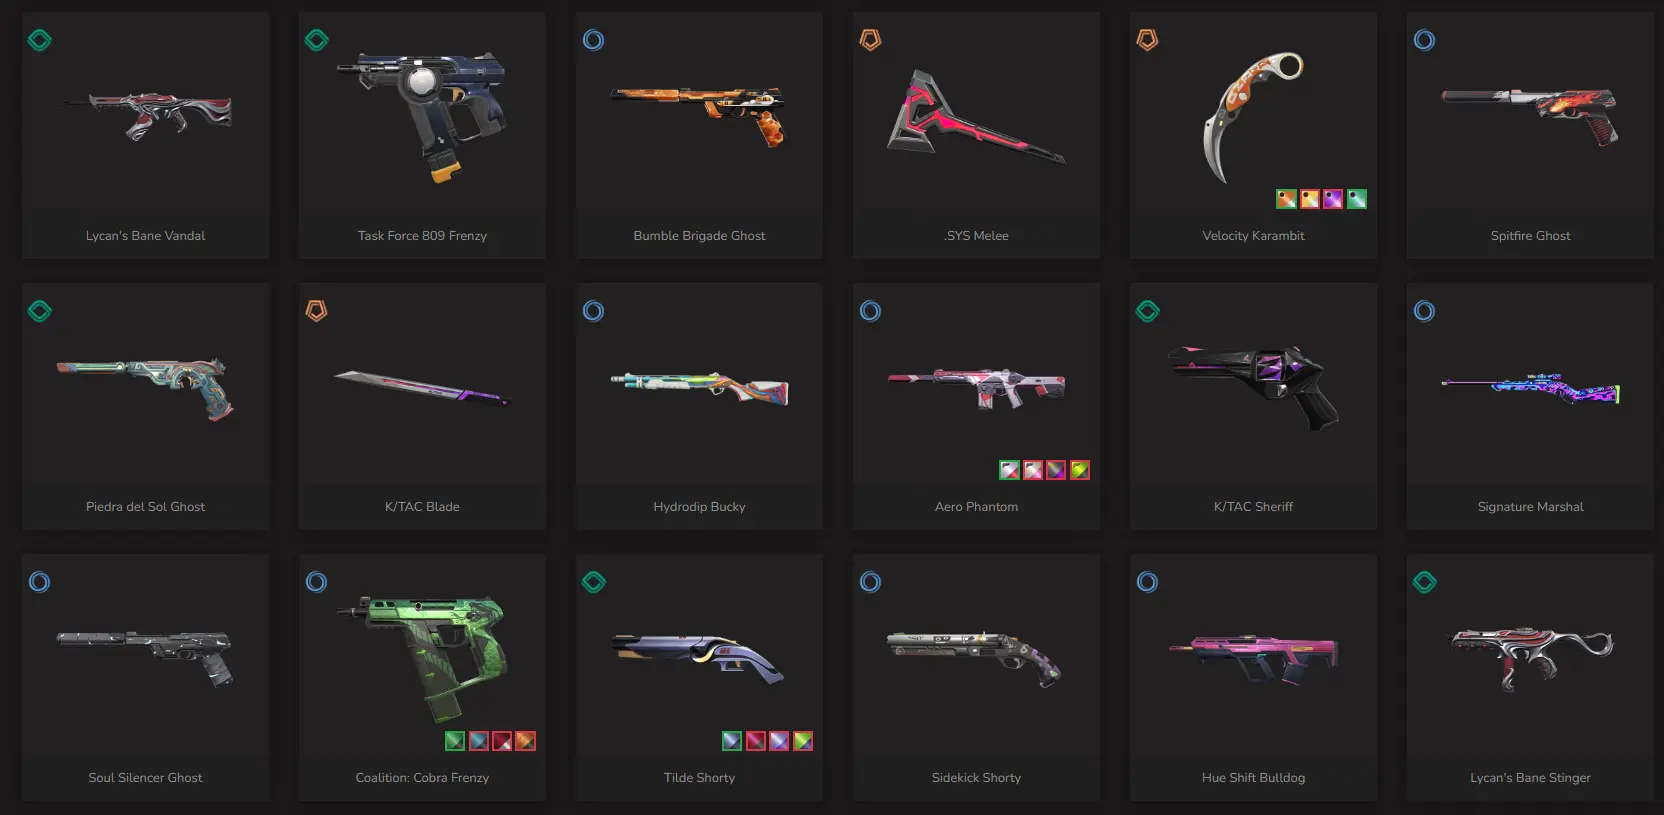Viewport: 1664px width, 815px height.
Task: Click the orange tier icon on K/TAC Blade card
Action: click(317, 311)
